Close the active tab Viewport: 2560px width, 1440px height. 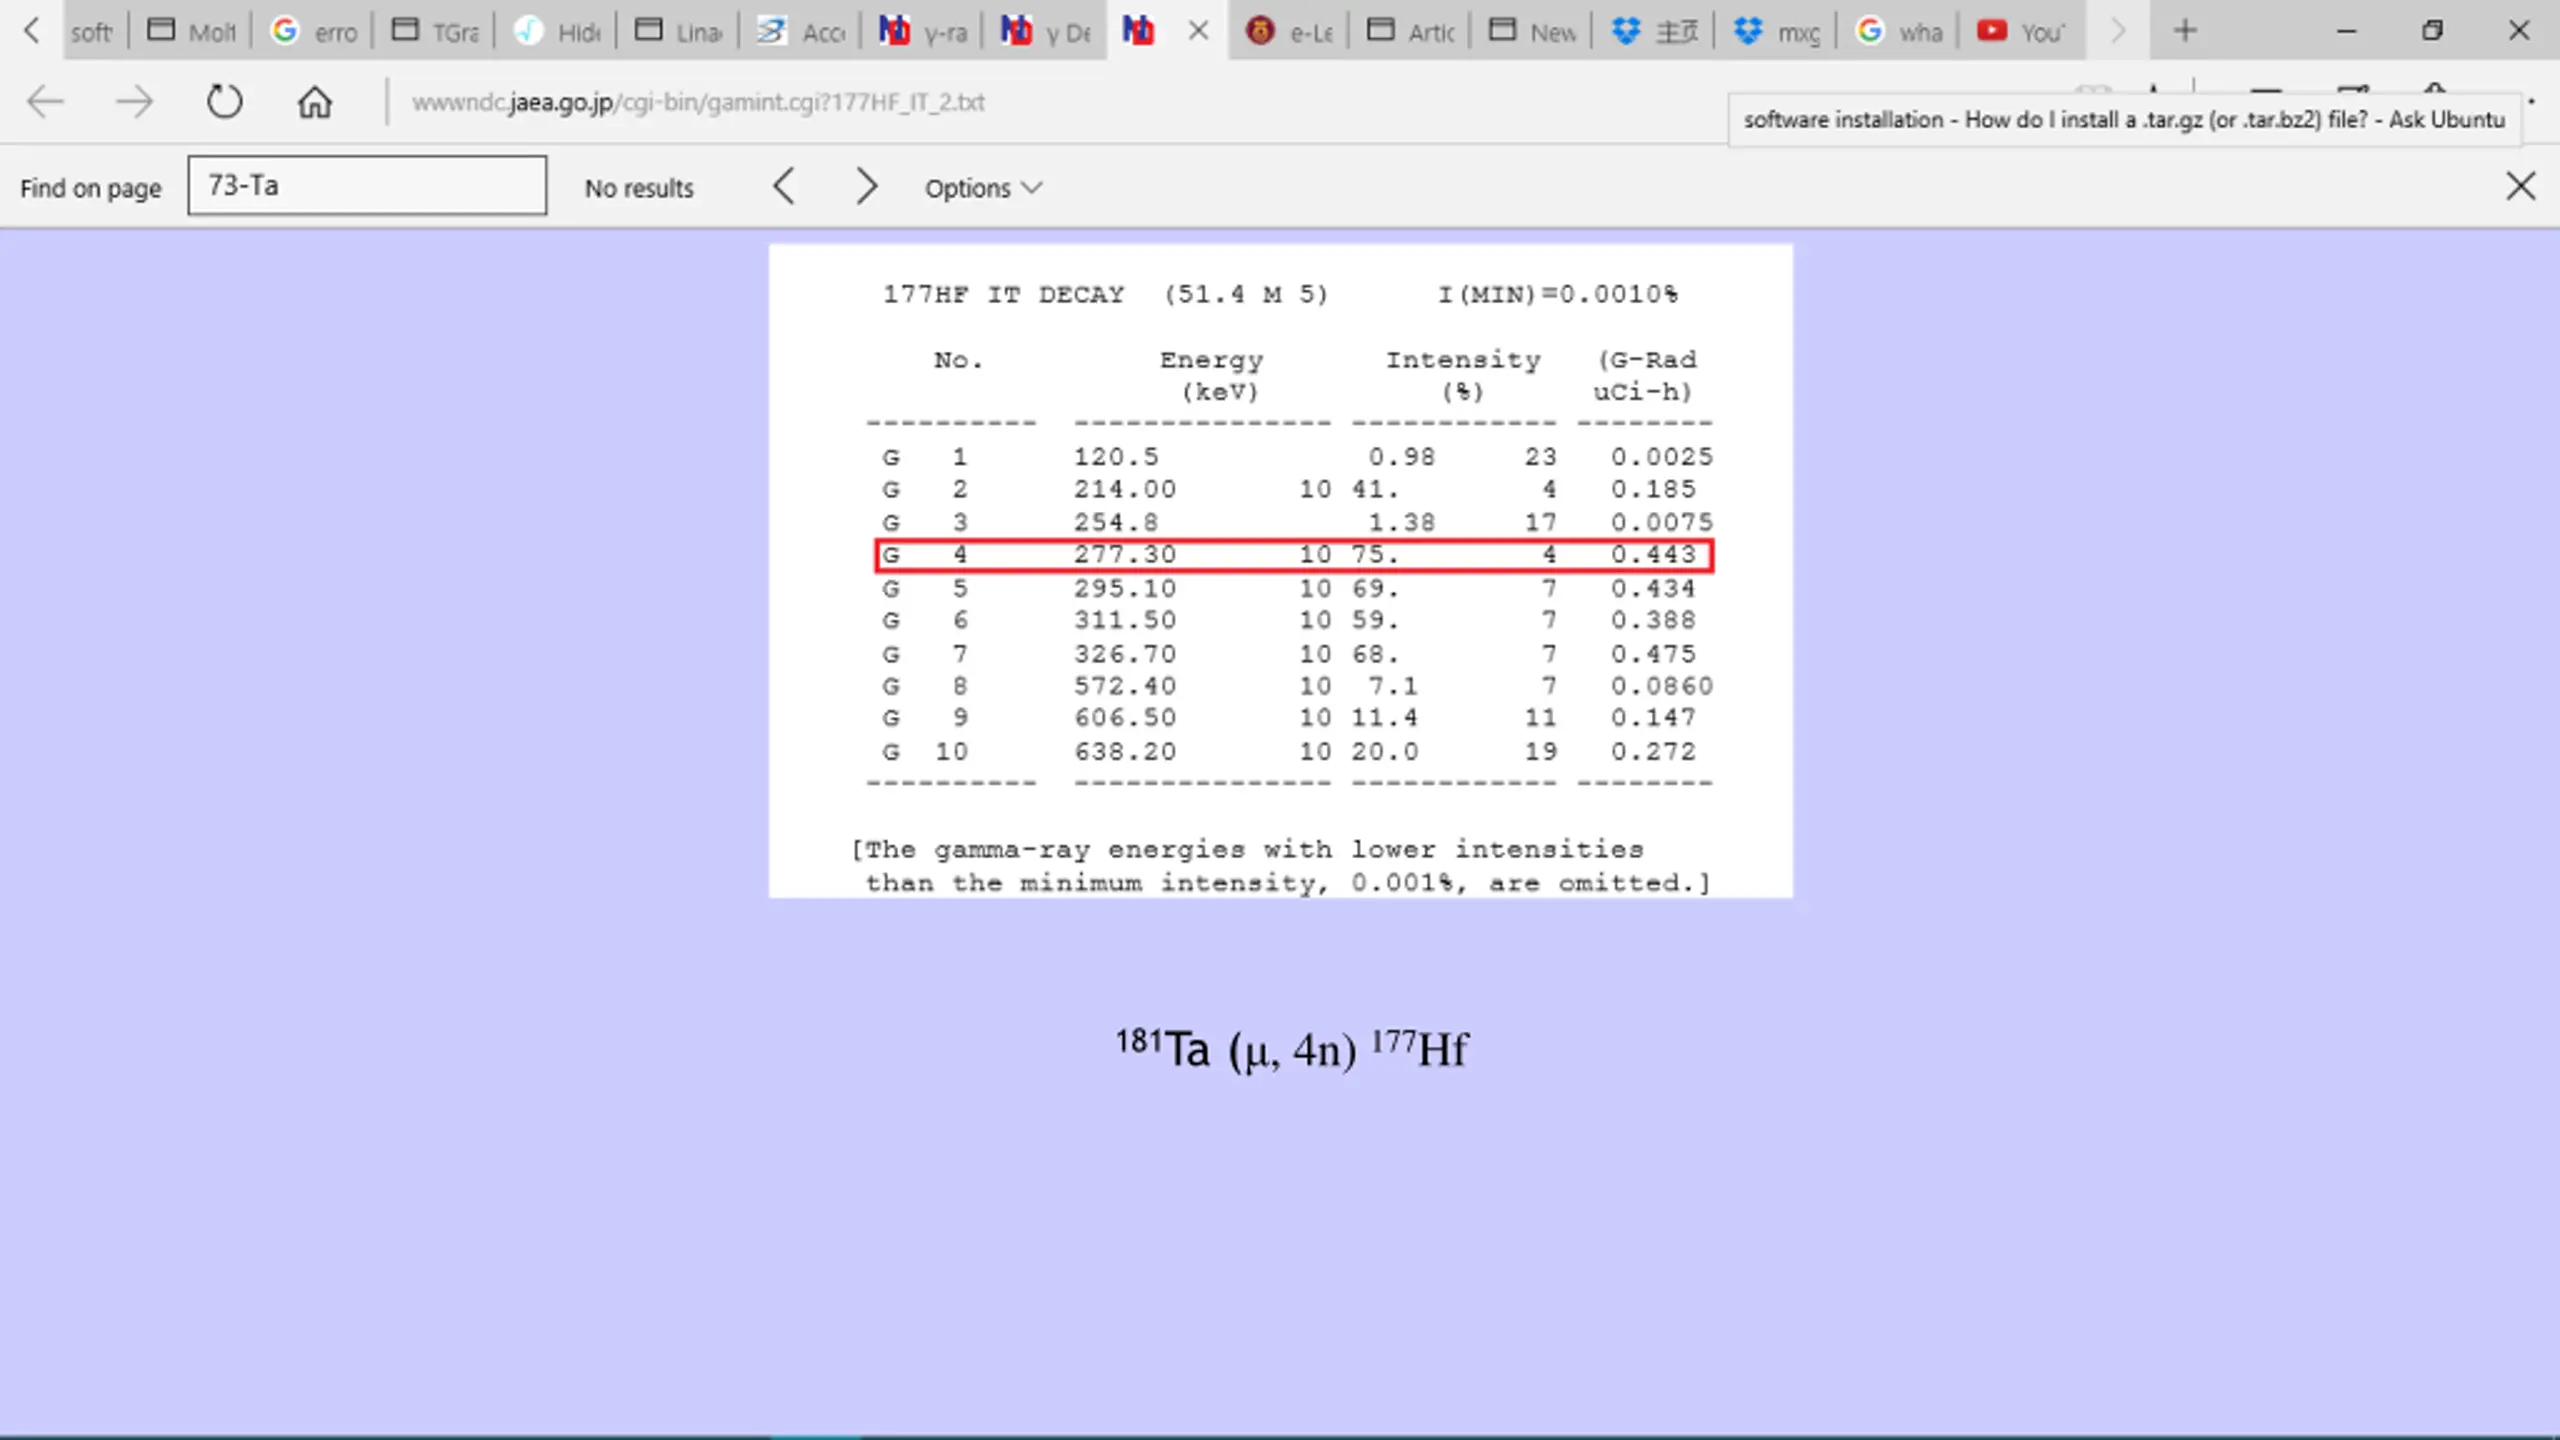click(1199, 31)
